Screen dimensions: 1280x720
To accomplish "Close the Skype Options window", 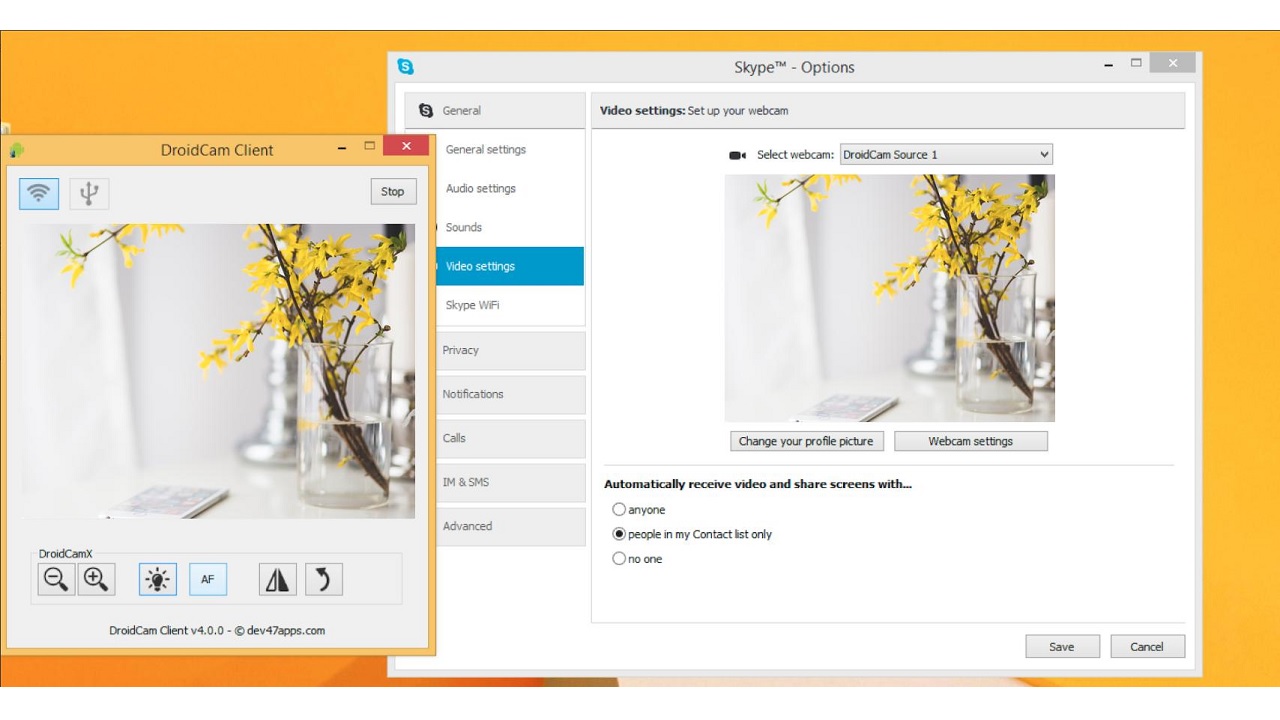I will coord(1172,64).
